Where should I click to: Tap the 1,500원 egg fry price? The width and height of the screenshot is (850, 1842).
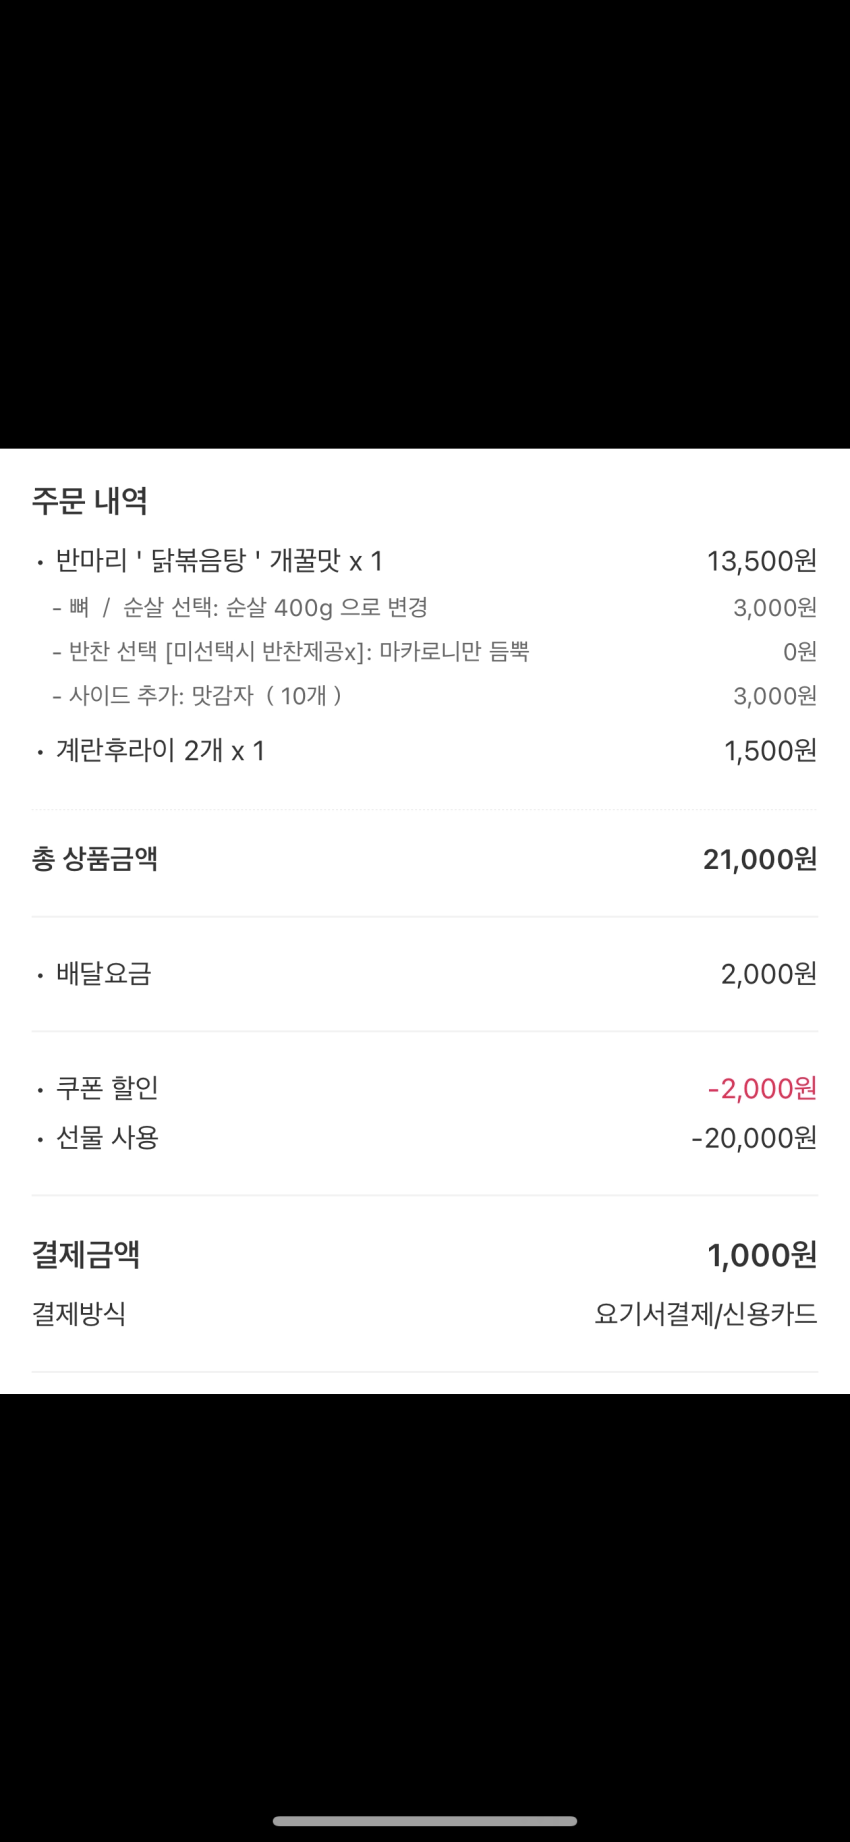pos(770,751)
